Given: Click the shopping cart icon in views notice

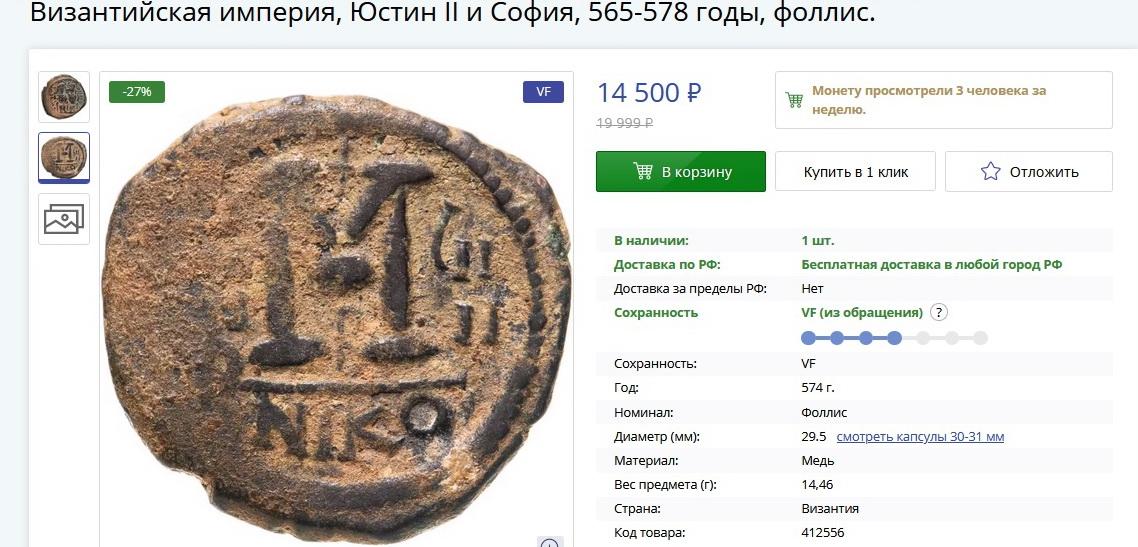Looking at the screenshot, I should coord(795,100).
